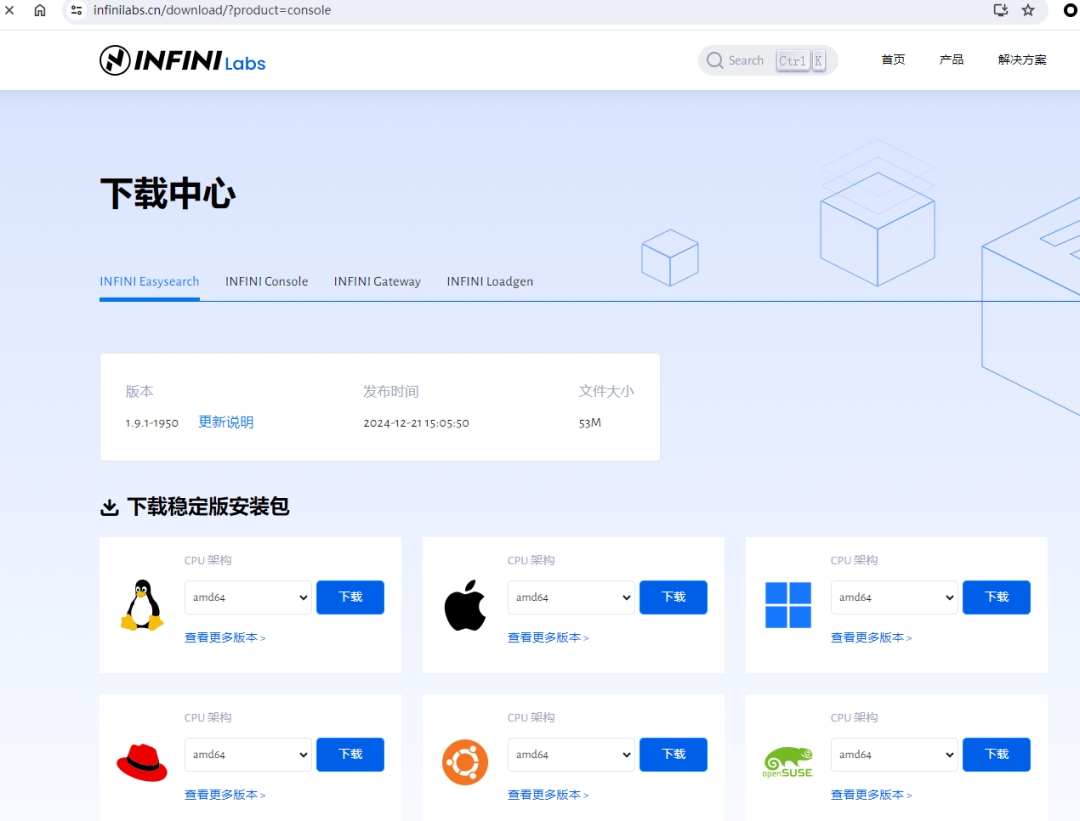Open 解决方案 menu in top navigation
The image size is (1080, 821).
point(1022,60)
